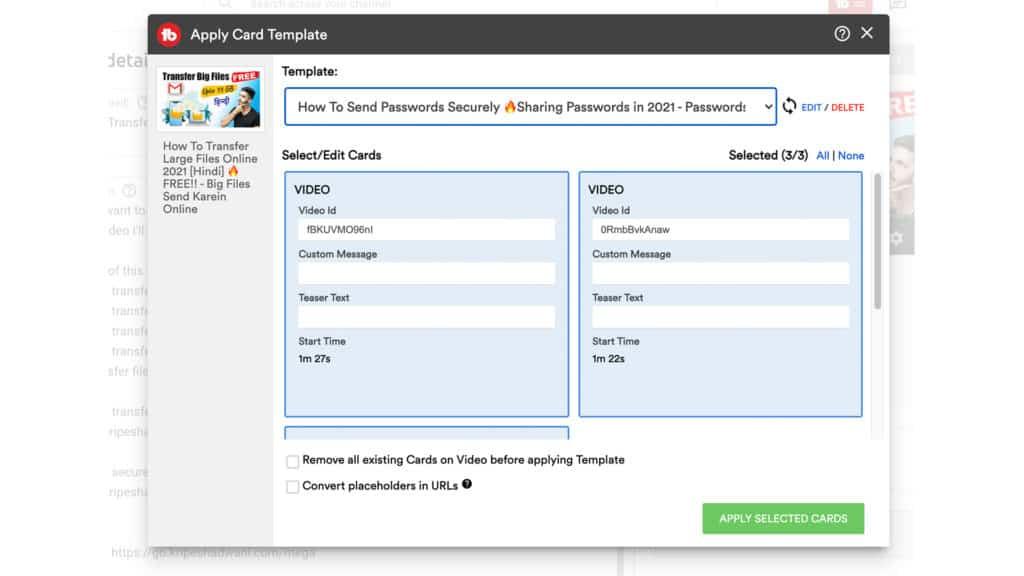Open the Template selection dropdown

tap(530, 107)
